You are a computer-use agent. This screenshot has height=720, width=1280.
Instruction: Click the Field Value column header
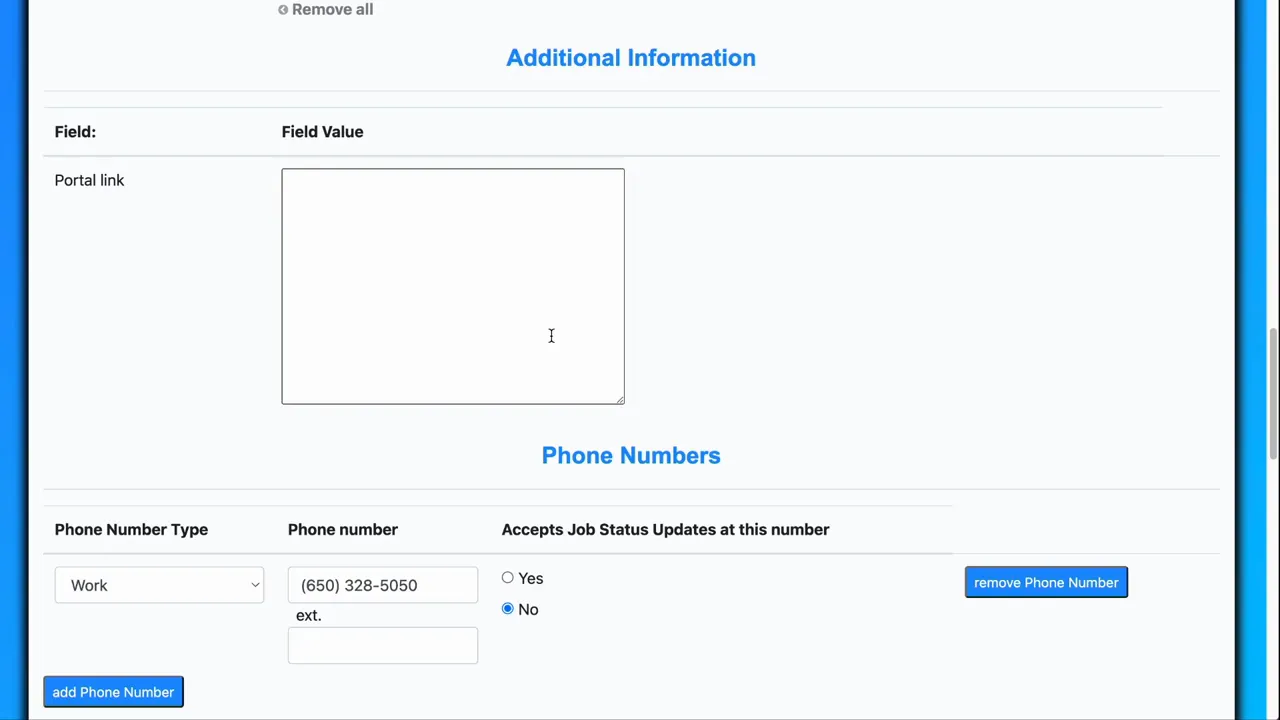pyautogui.click(x=322, y=131)
